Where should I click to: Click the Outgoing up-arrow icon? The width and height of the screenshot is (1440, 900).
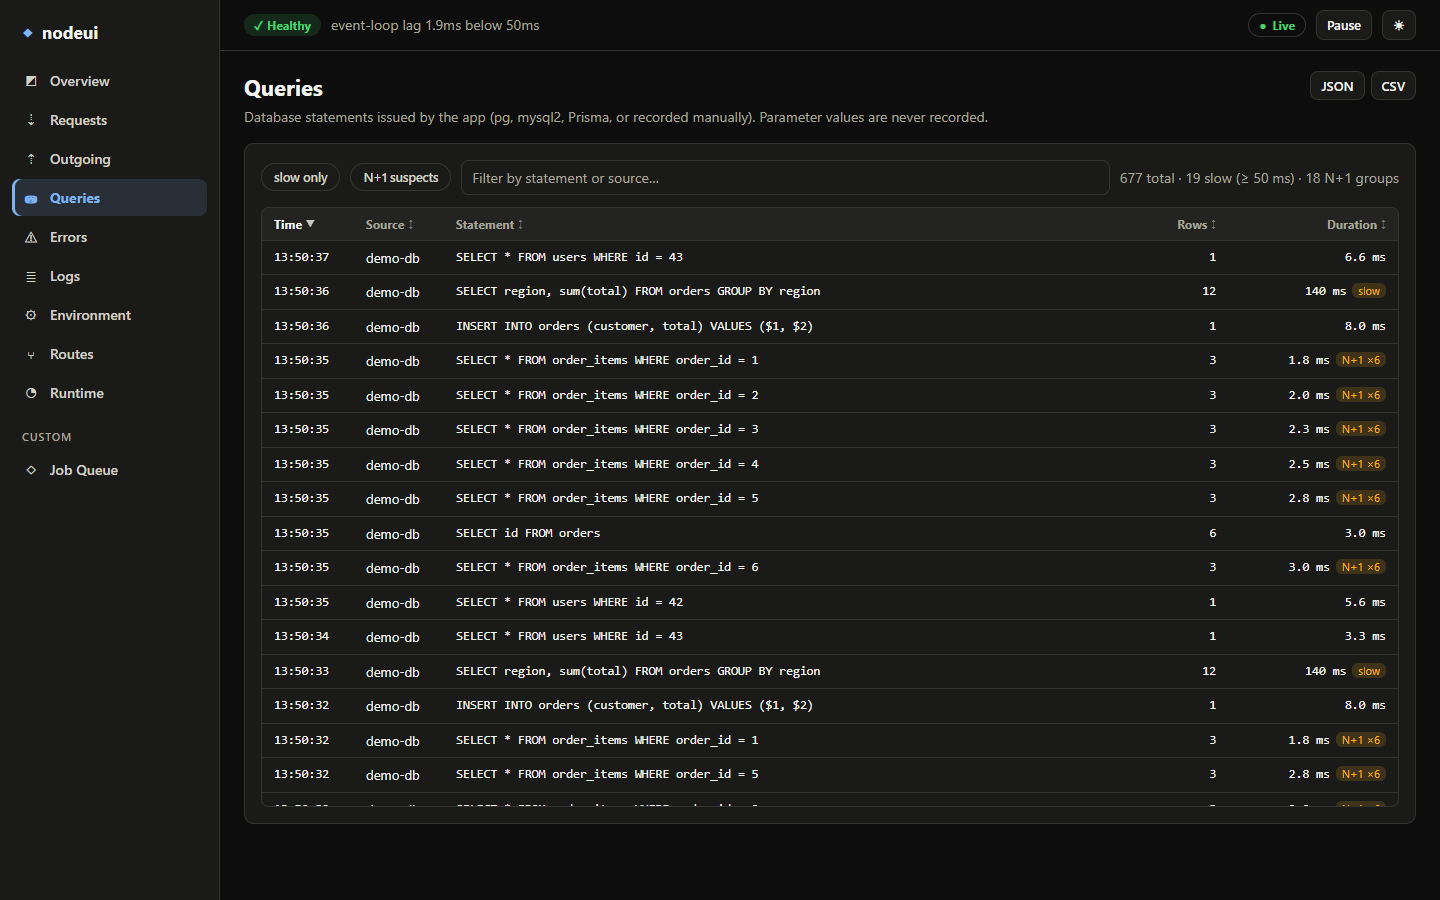31,159
